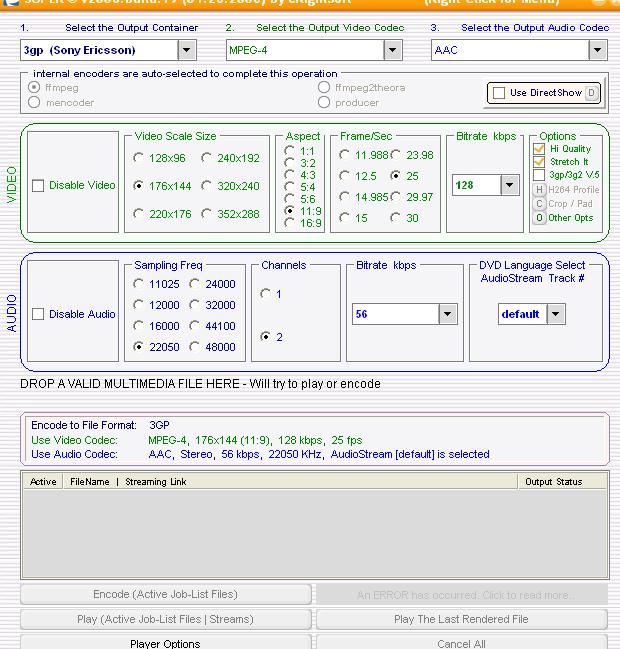Open Player Options

(166, 642)
